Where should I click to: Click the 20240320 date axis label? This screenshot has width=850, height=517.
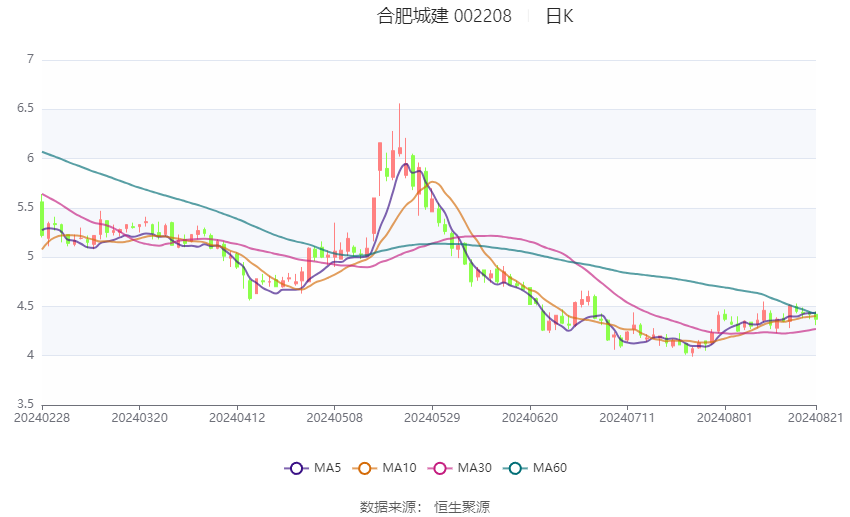tap(139, 418)
